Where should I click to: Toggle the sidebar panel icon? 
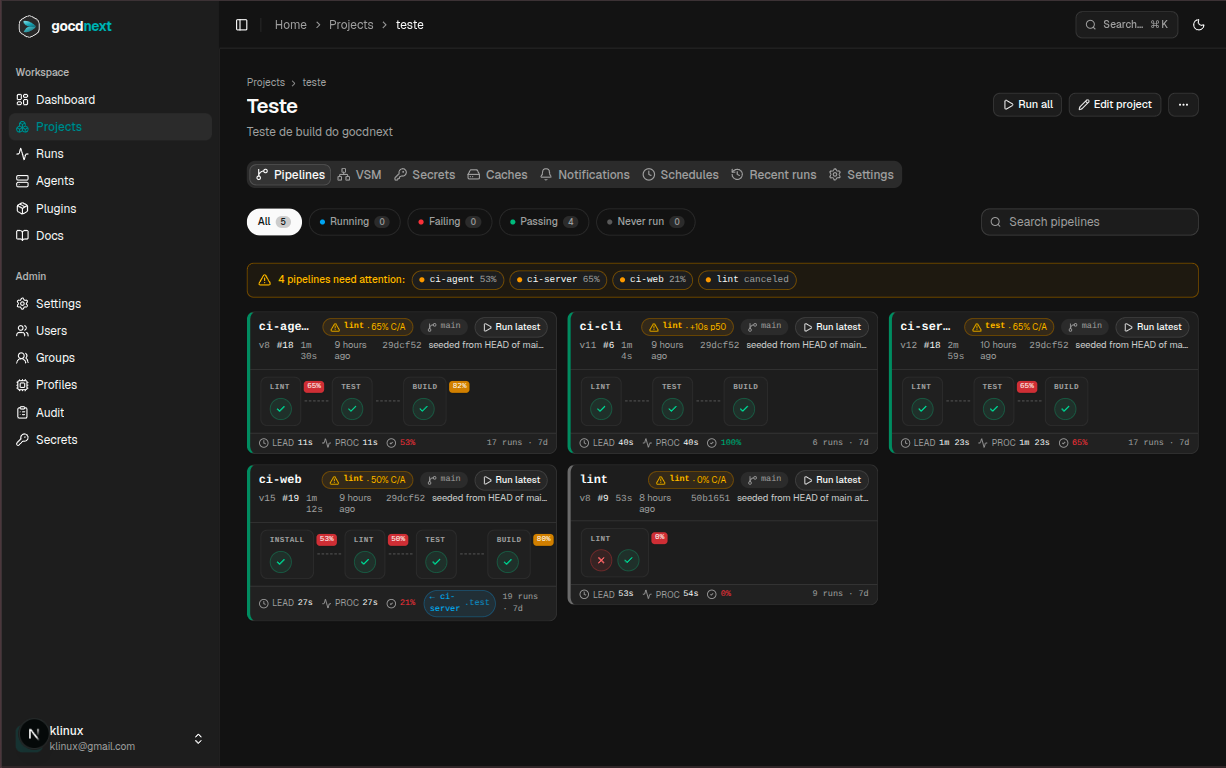pyautogui.click(x=242, y=25)
